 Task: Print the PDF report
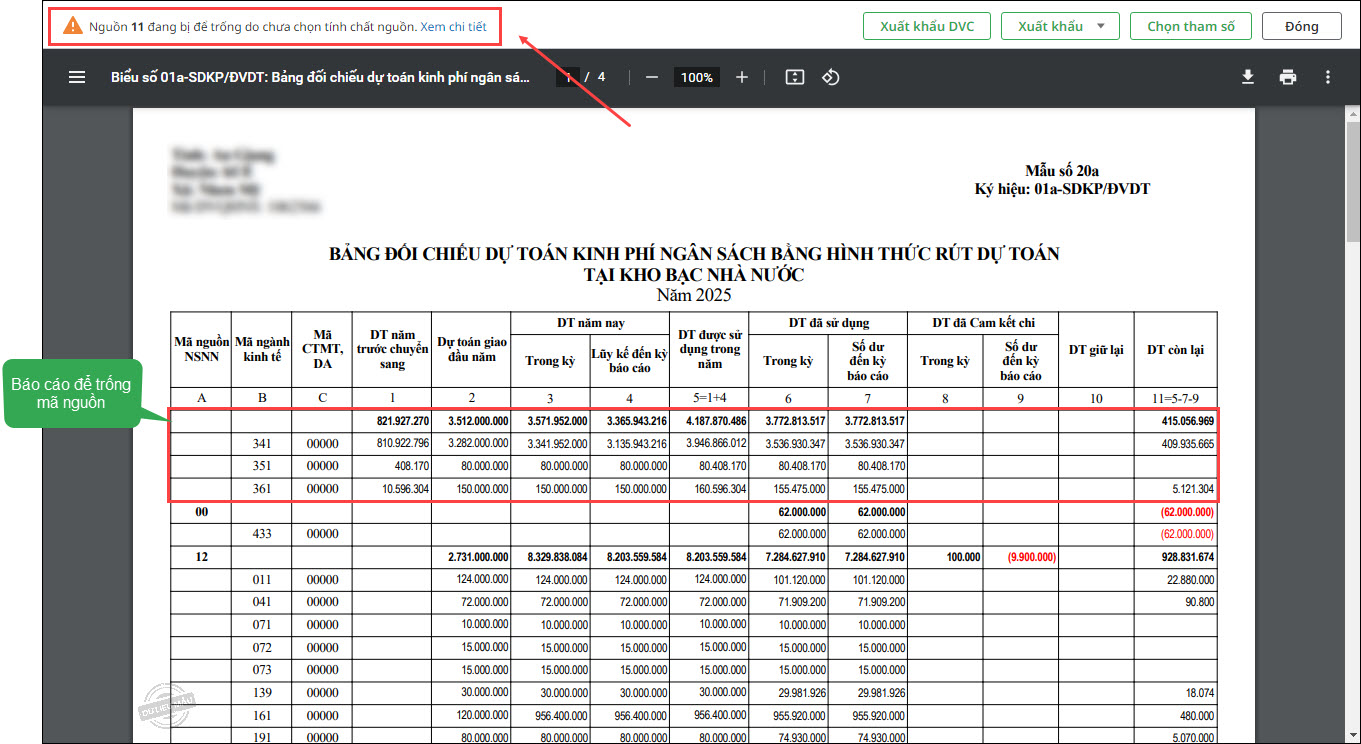(x=1288, y=77)
